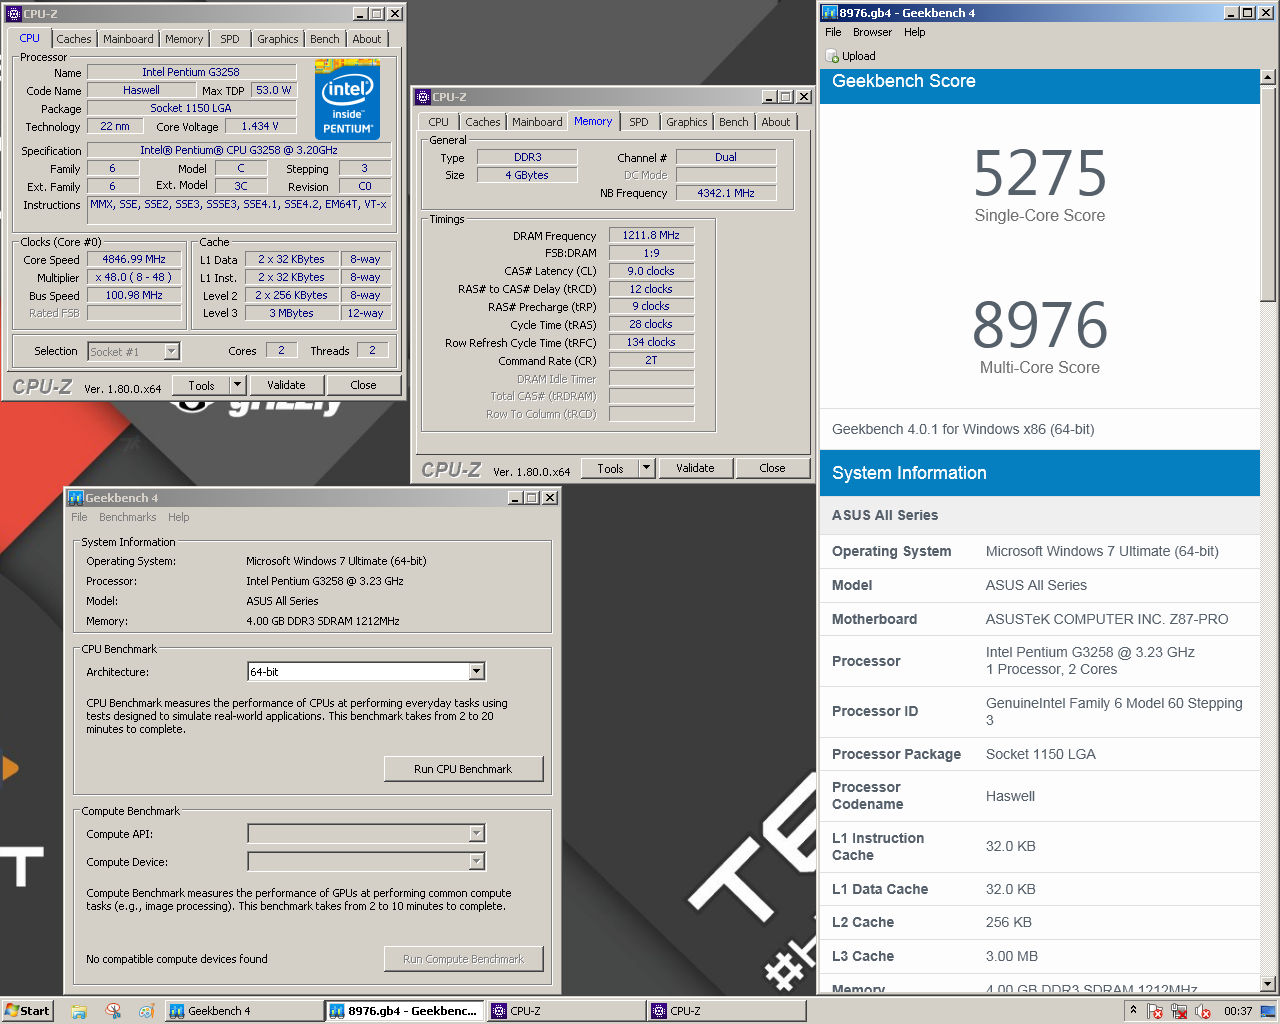The height and width of the screenshot is (1024, 1280).
Task: Open Memory tab in top-left CPU-Z window
Action: [x=184, y=39]
